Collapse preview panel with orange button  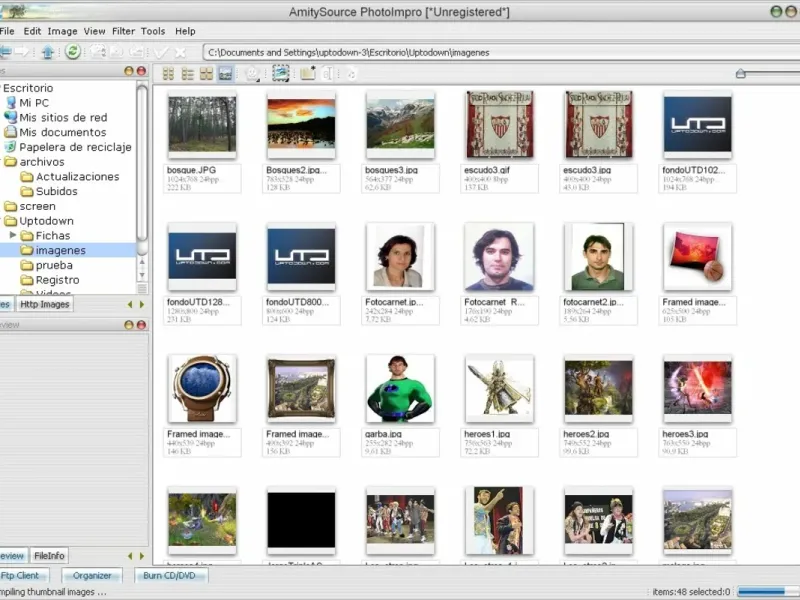pos(128,324)
